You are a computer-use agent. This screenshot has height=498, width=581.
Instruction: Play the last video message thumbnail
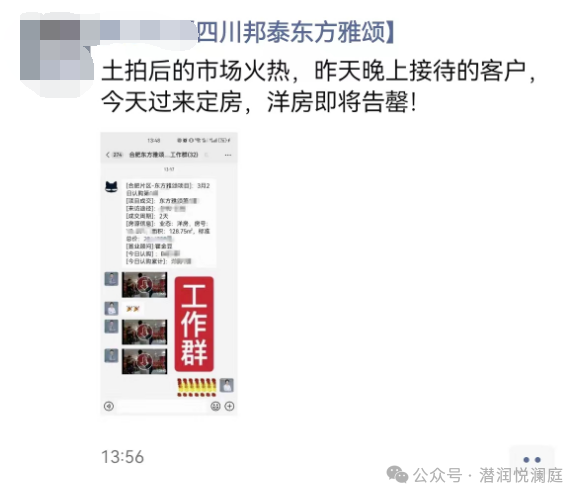click(x=145, y=361)
